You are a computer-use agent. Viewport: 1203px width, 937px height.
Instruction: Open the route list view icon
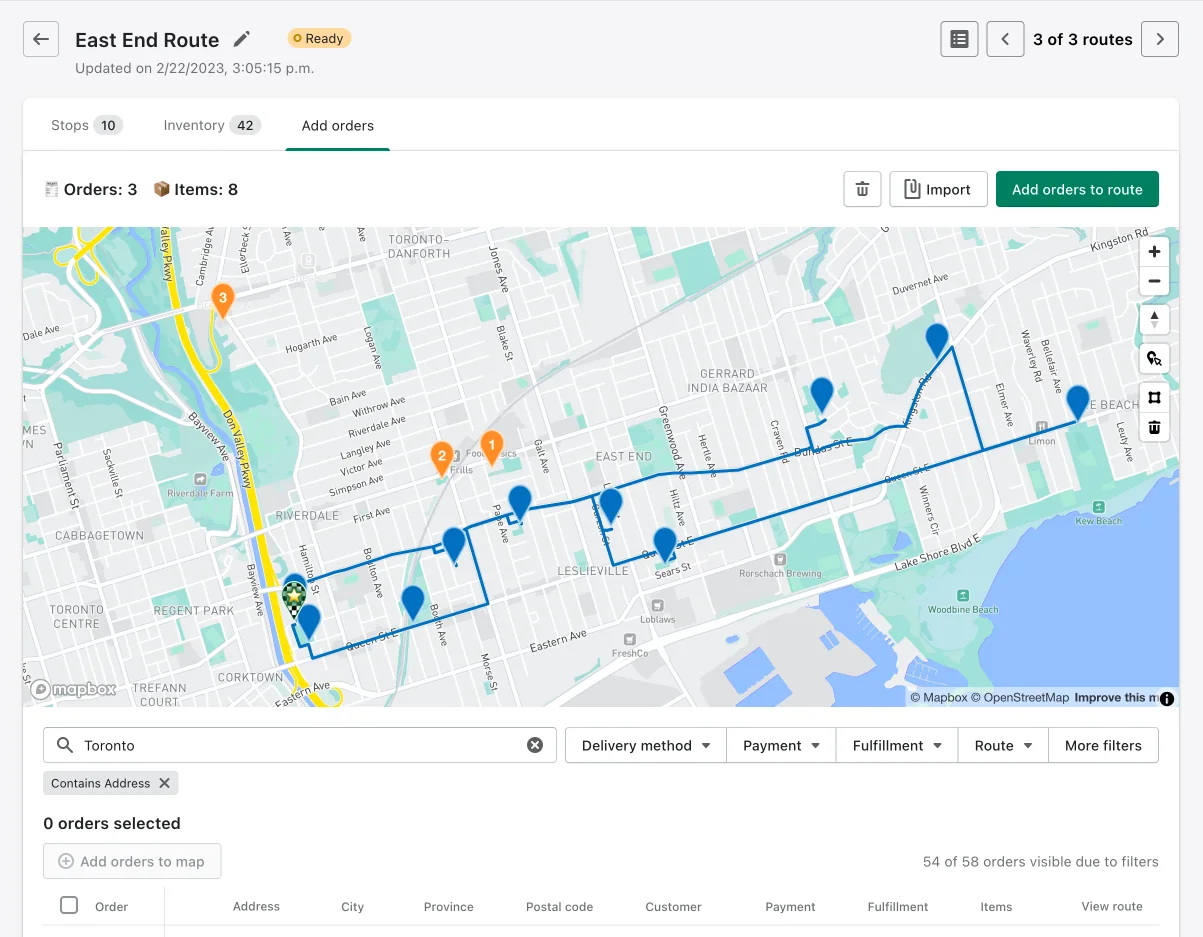click(959, 39)
